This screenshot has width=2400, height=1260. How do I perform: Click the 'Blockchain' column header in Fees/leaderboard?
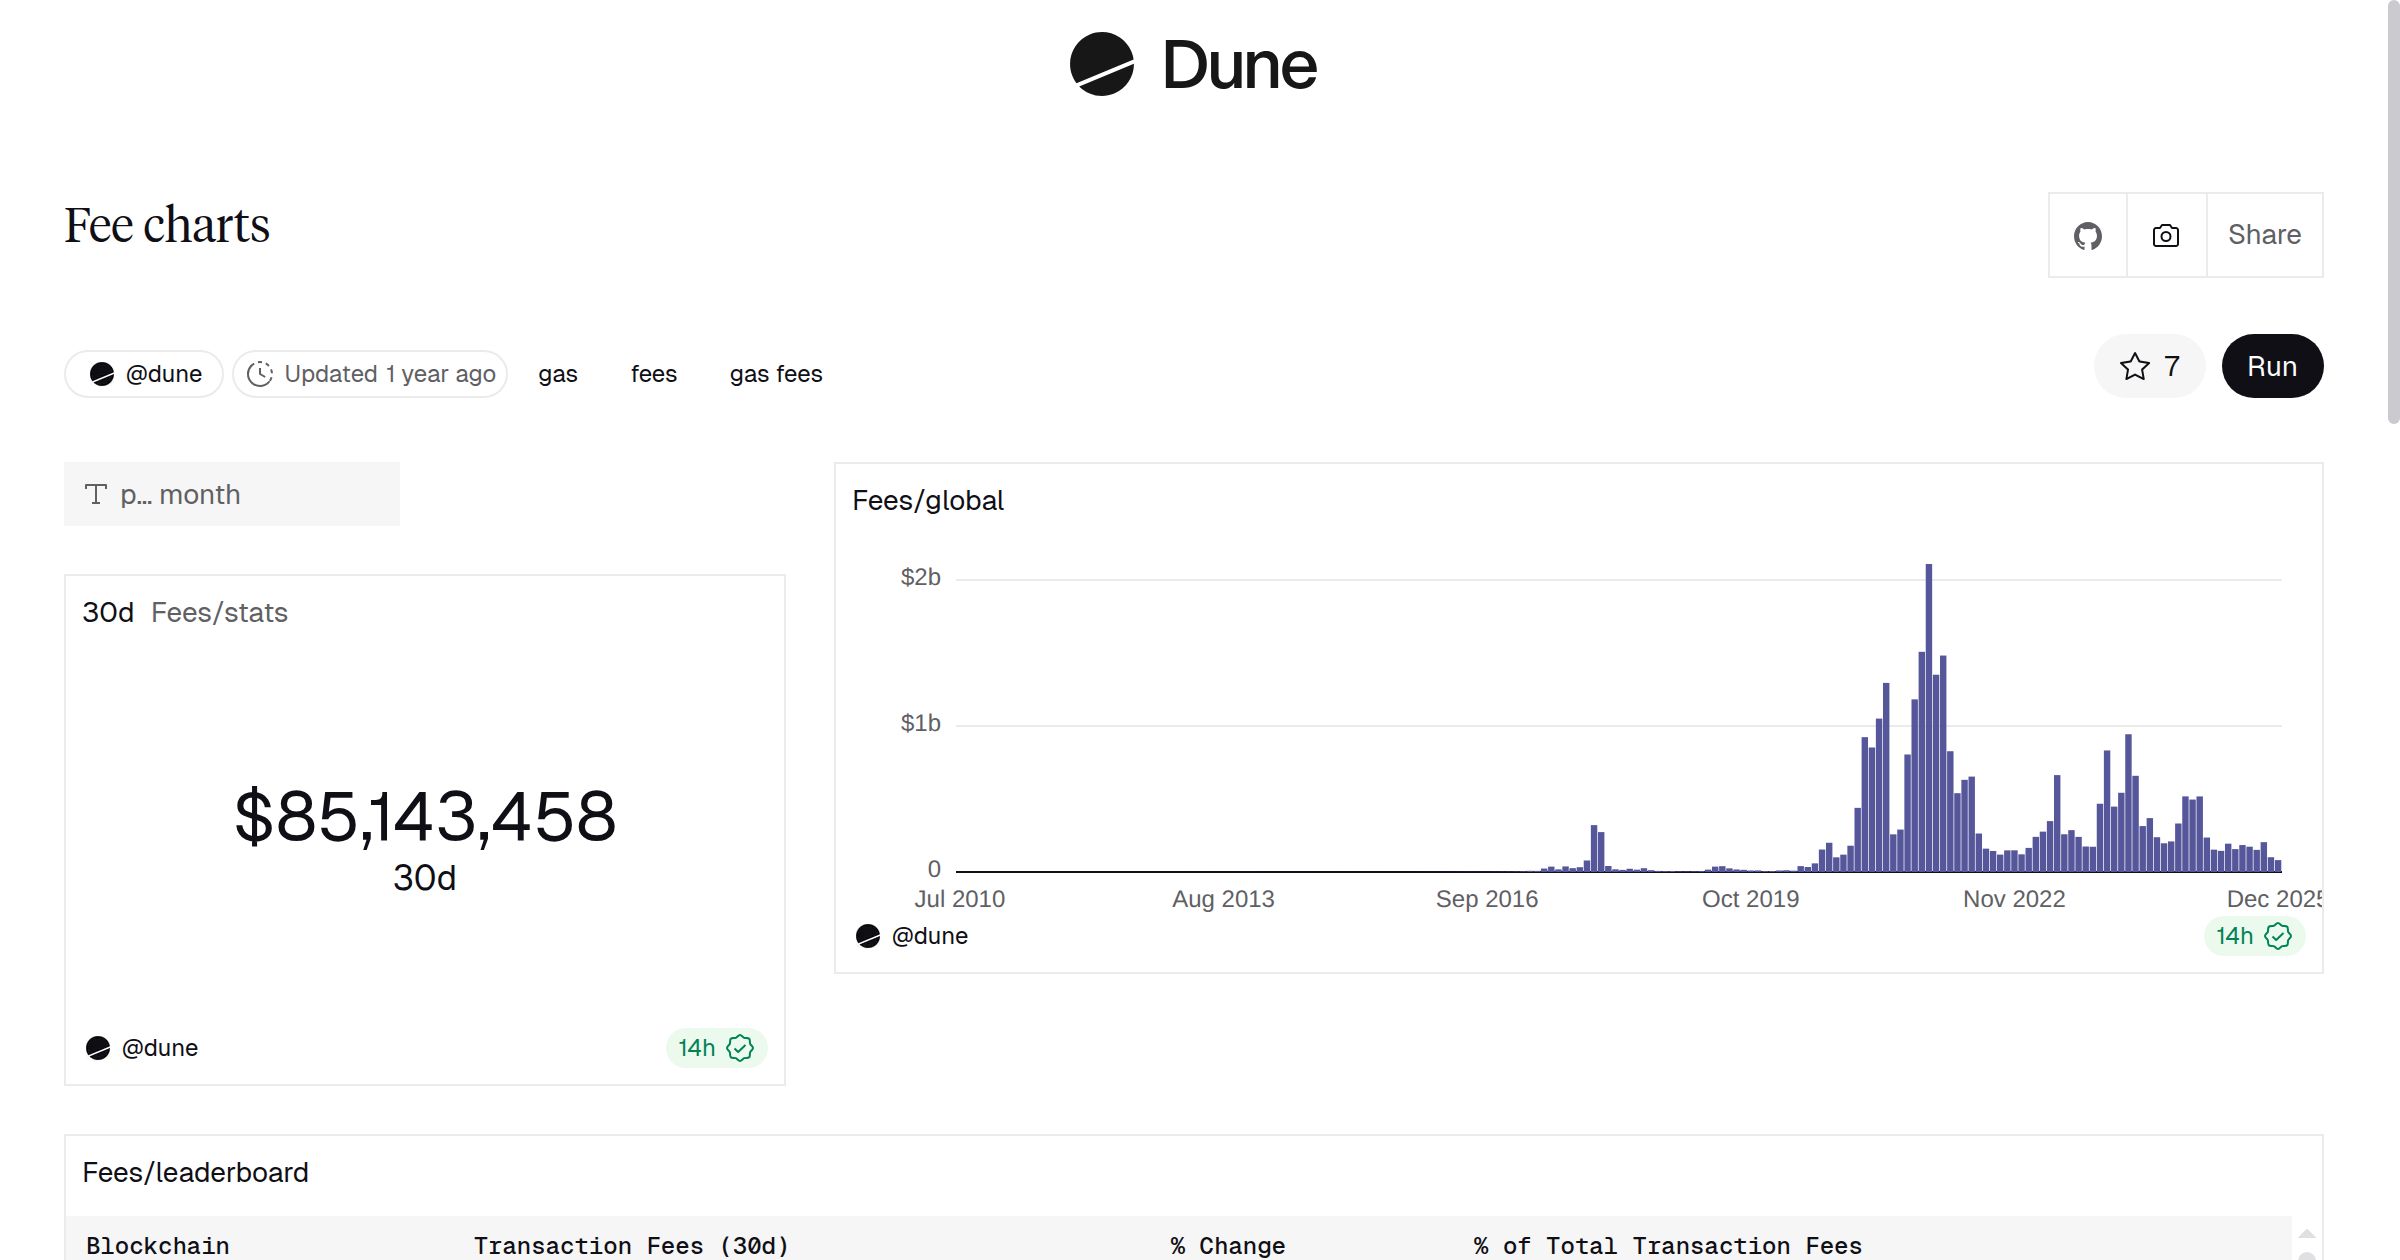coord(158,1245)
